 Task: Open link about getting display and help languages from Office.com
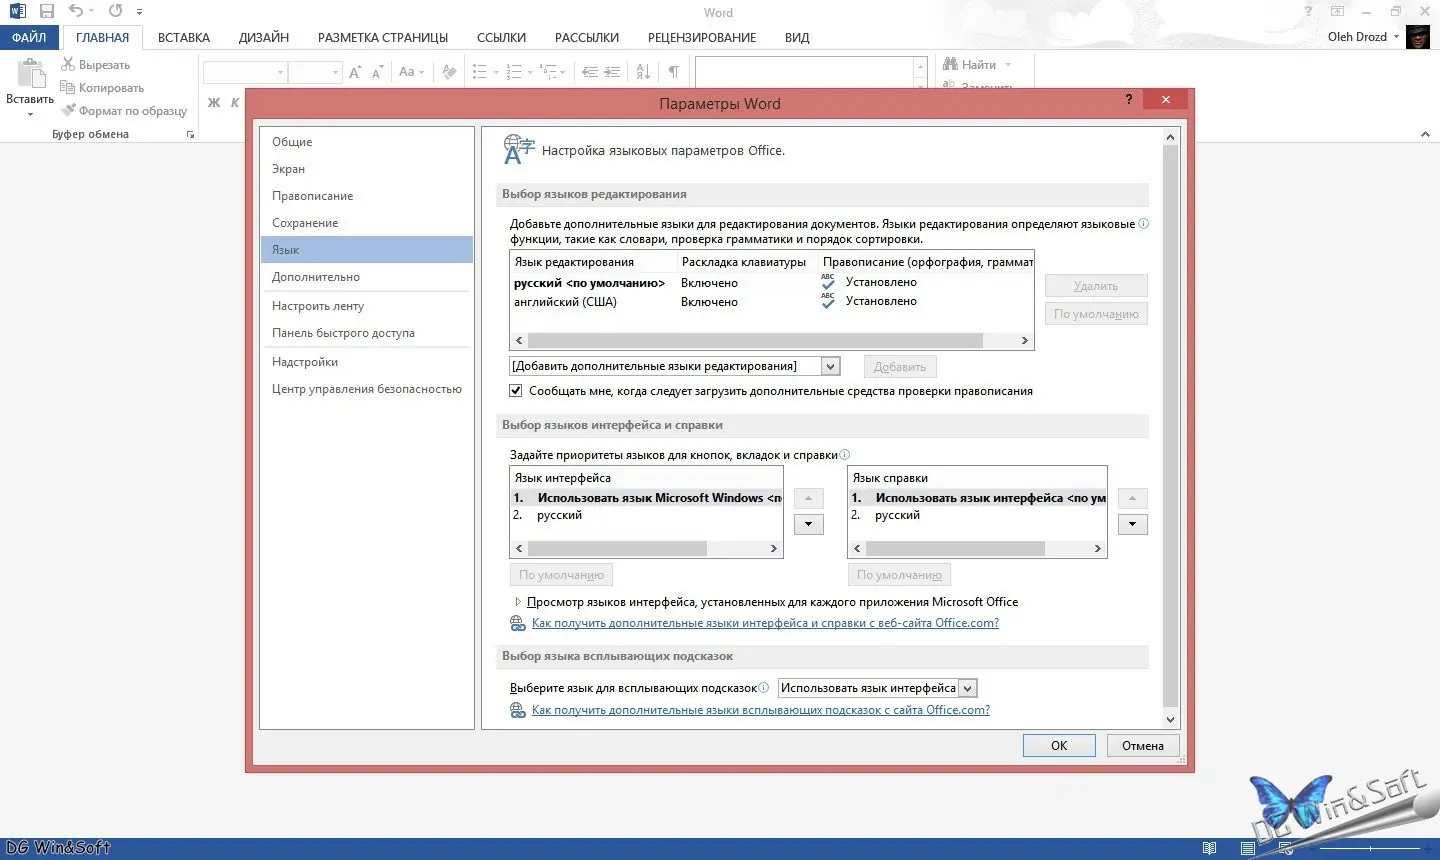coord(765,623)
